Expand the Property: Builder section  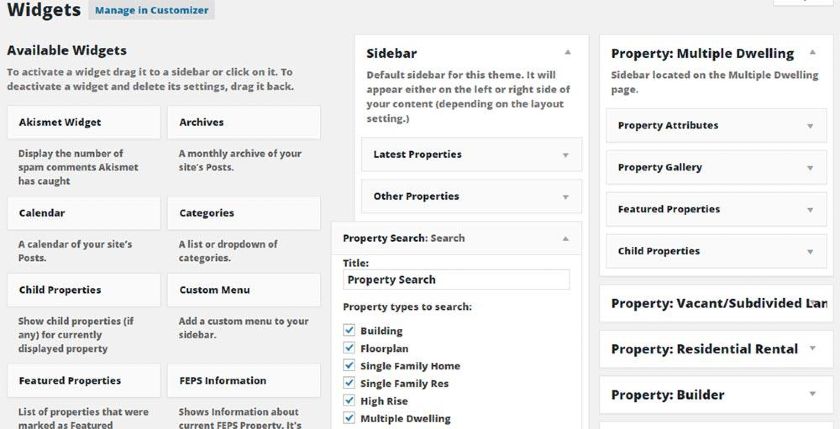tap(812, 394)
